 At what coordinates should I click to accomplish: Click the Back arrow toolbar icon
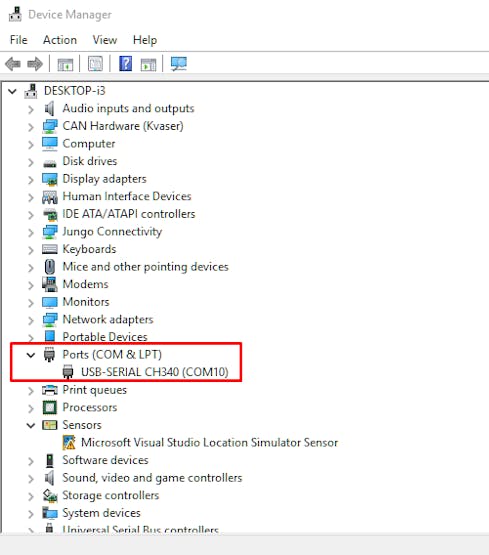click(x=13, y=64)
